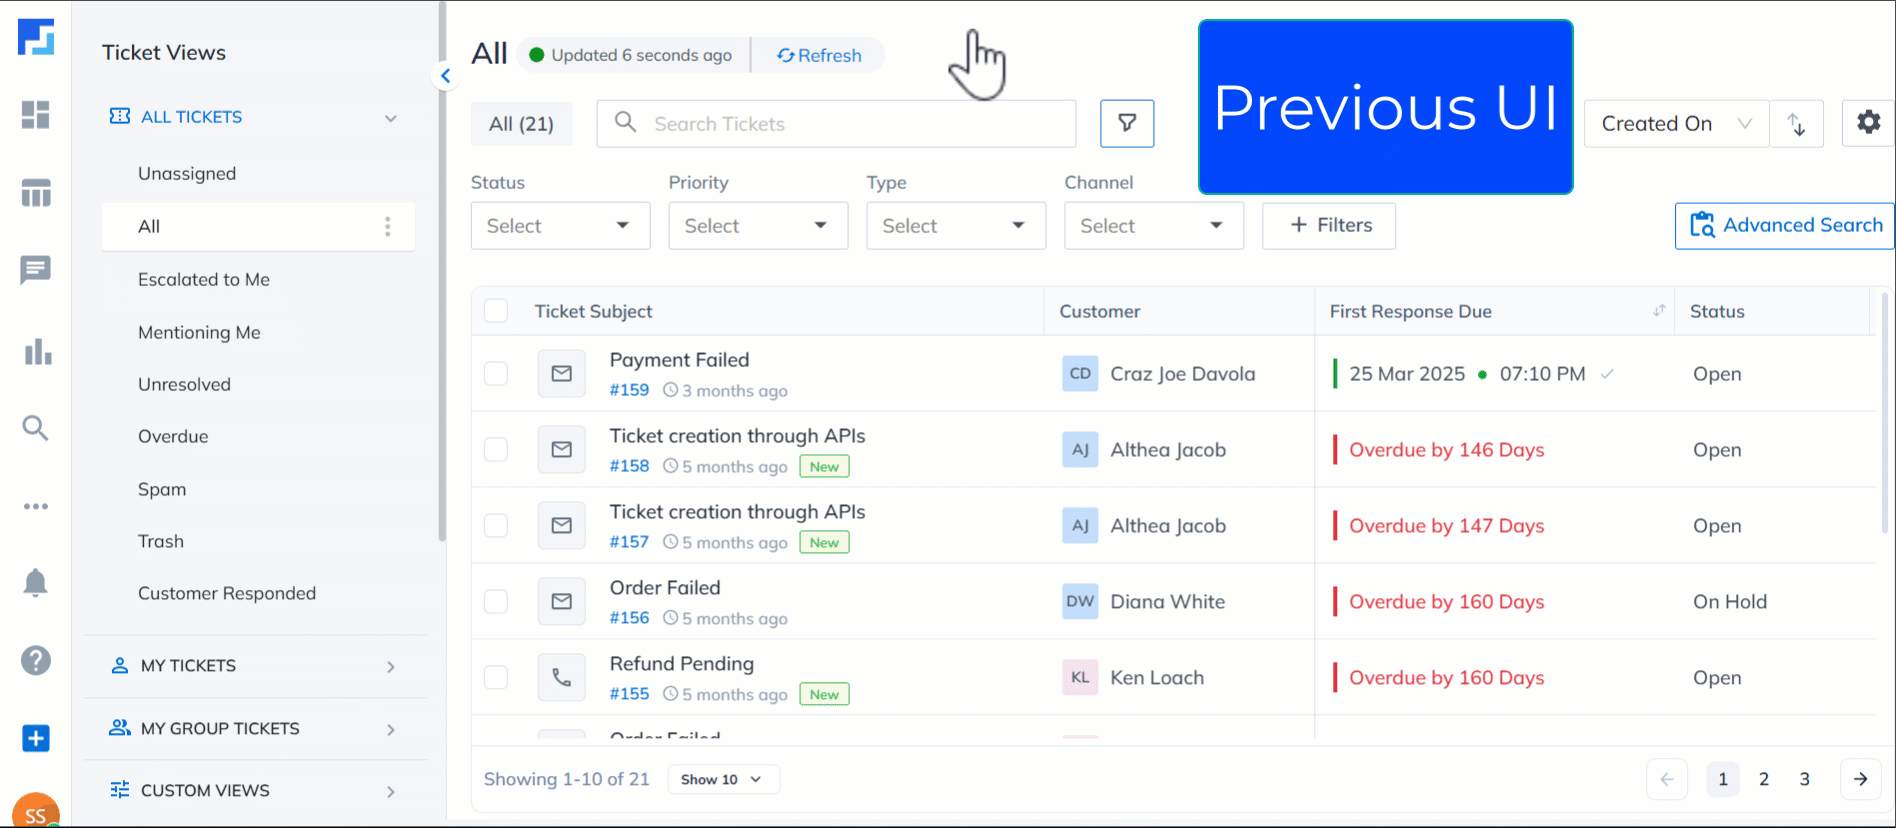Click the filter funnel icon button
The width and height of the screenshot is (1896, 828).
[1127, 123]
